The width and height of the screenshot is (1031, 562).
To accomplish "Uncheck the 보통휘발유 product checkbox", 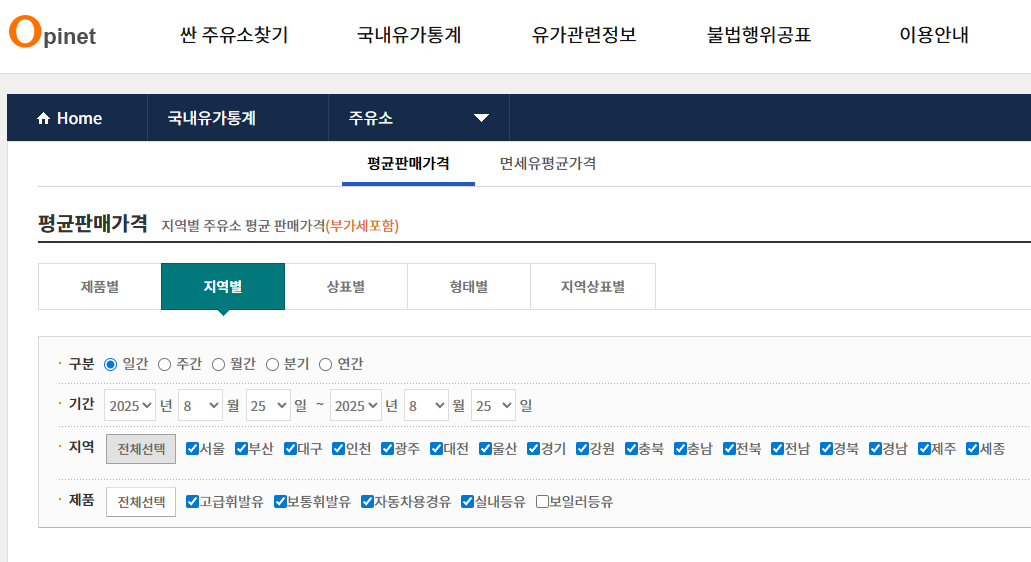I will 280,502.
